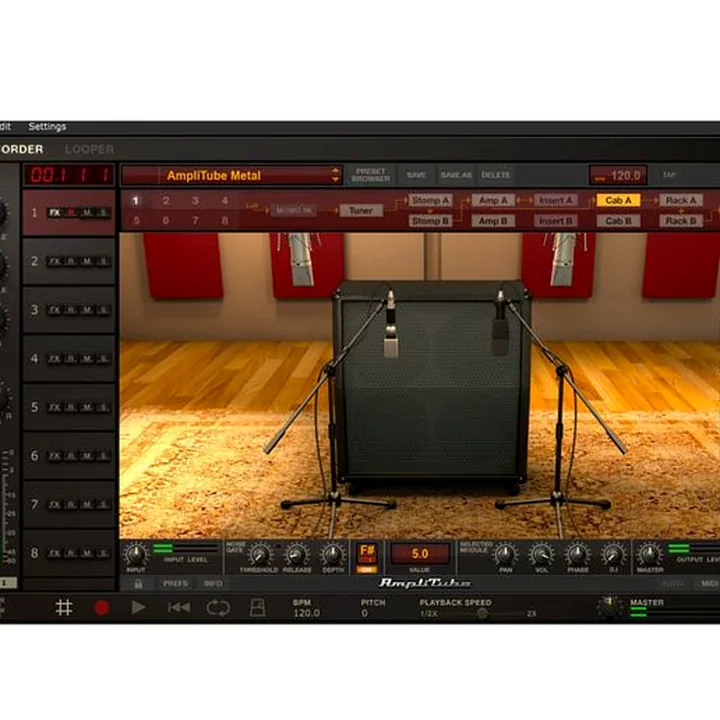This screenshot has height=720, width=720.
Task: Select signal chain preset slot 1
Action: pyautogui.click(x=135, y=201)
